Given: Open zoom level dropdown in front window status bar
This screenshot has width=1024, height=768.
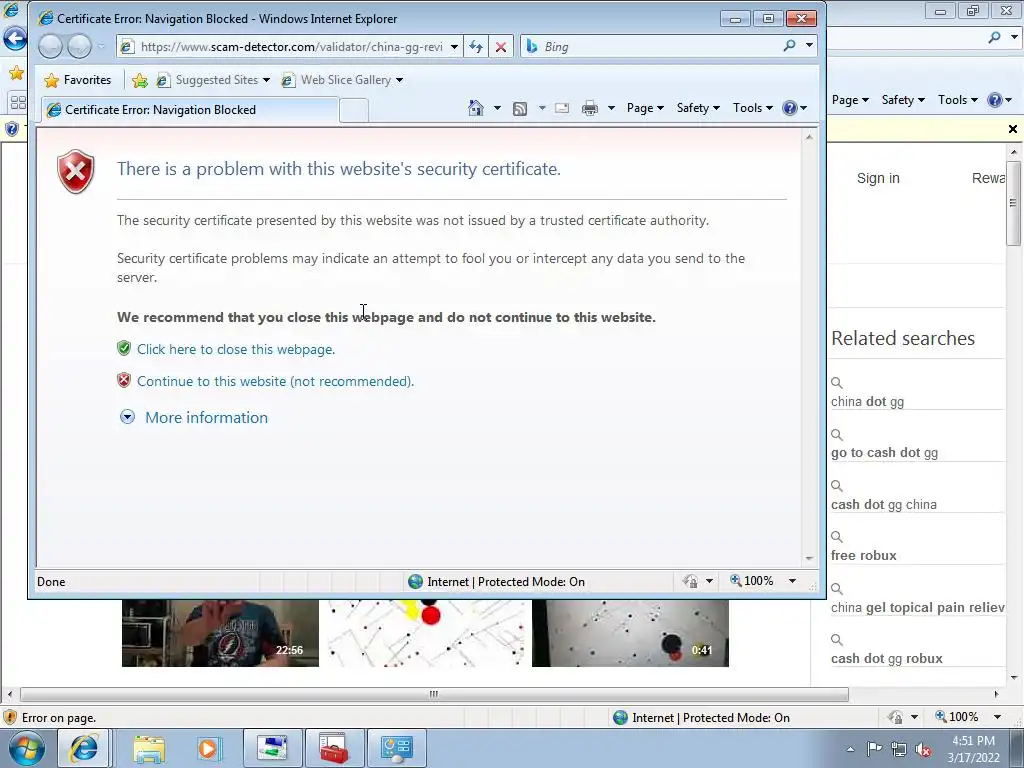Looking at the screenshot, I should point(792,581).
